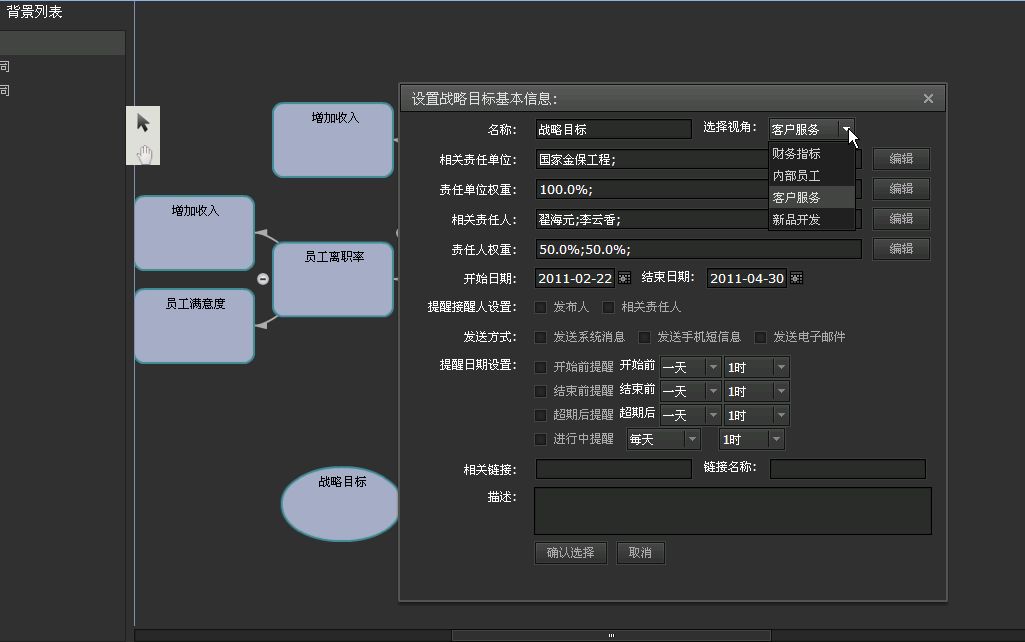Select the arrow pointer tool

point(143,122)
